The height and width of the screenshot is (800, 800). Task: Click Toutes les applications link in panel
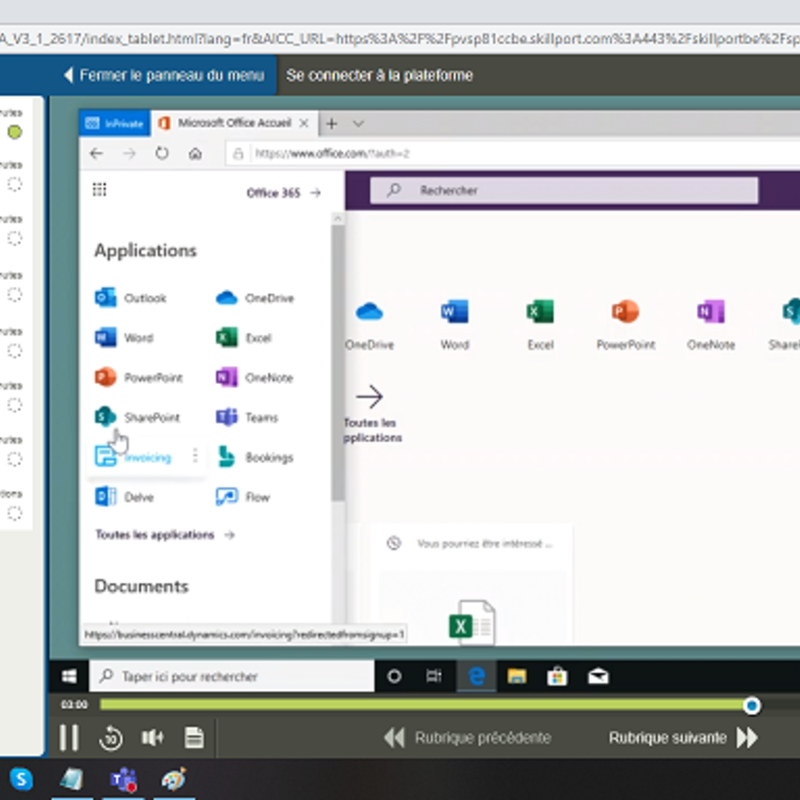point(165,535)
